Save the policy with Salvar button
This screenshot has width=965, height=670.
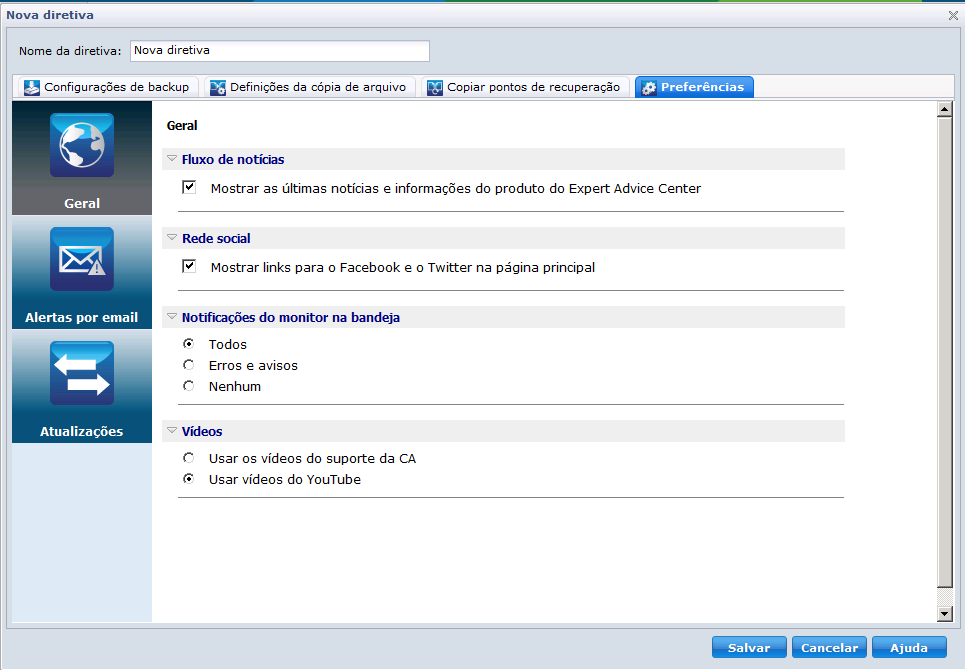[749, 647]
